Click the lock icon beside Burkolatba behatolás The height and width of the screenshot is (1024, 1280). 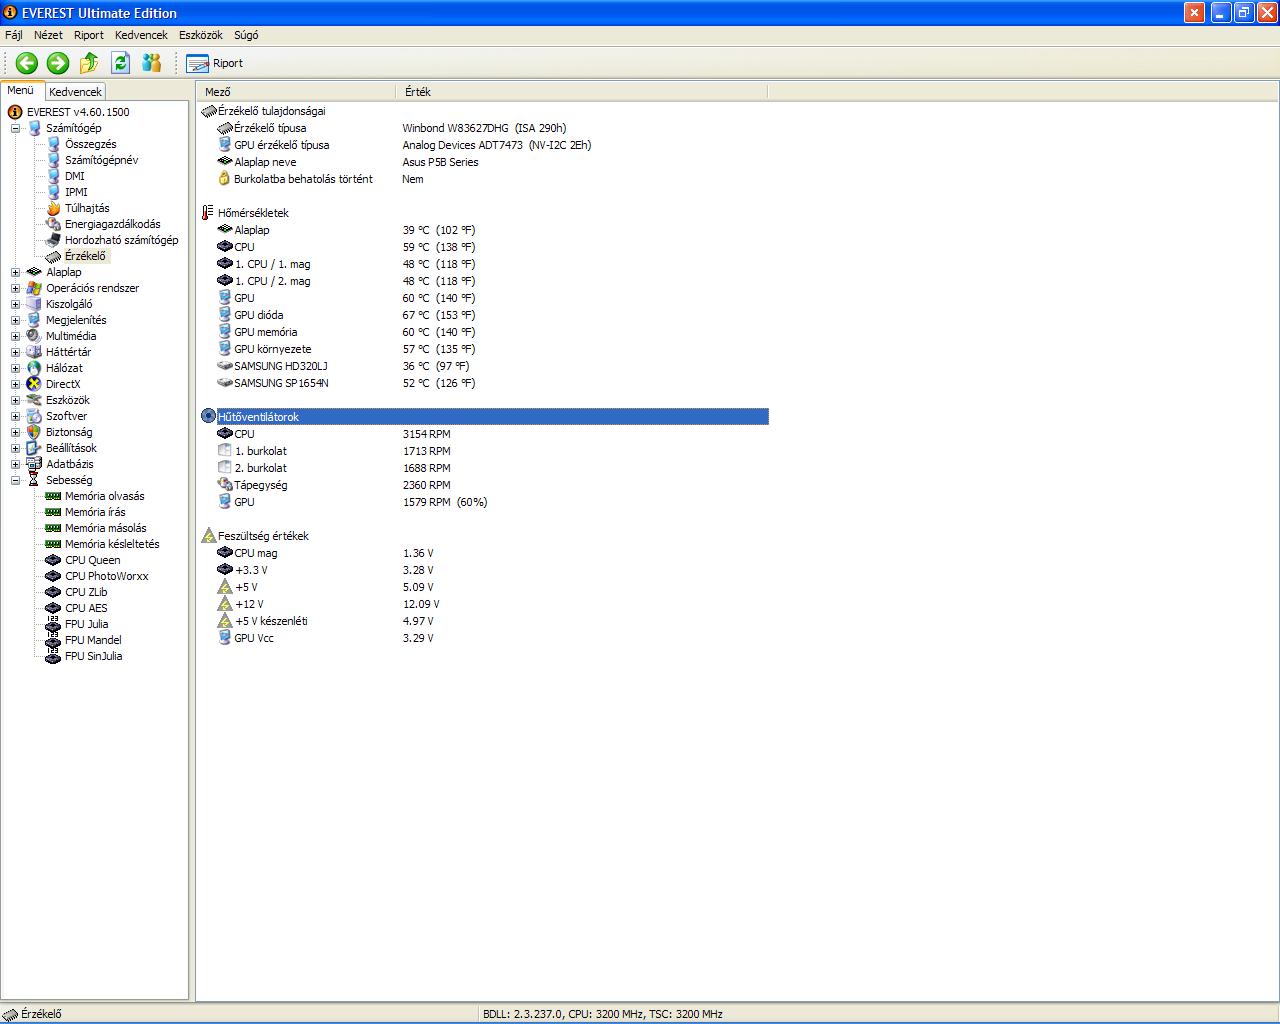[x=224, y=179]
